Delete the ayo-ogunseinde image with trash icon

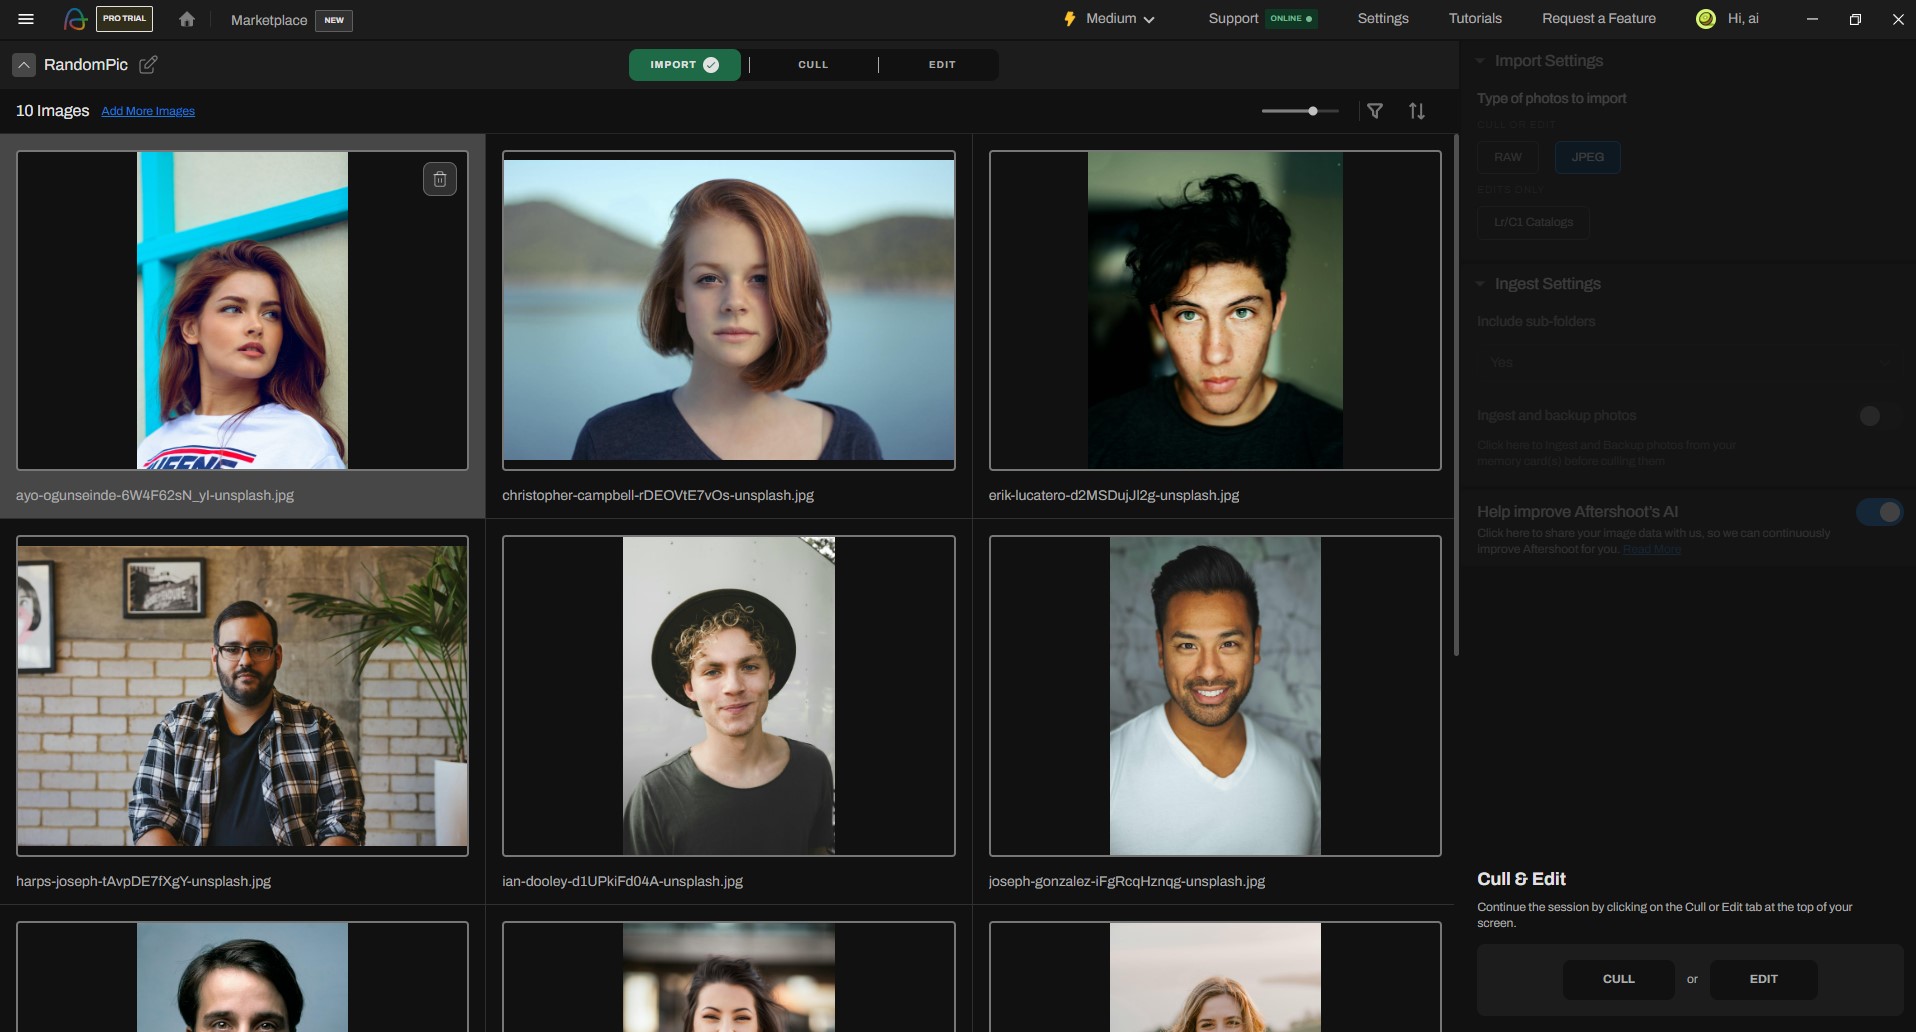(x=440, y=179)
